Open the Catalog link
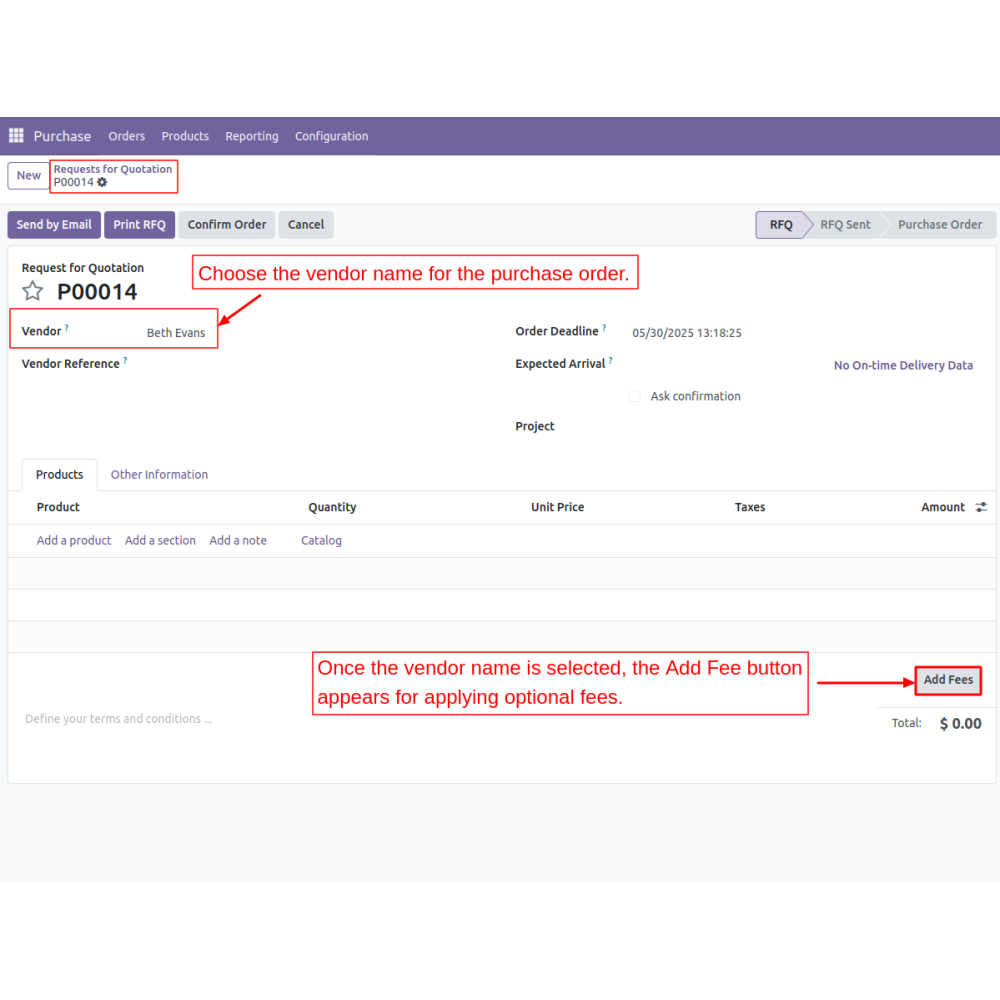The height and width of the screenshot is (1000, 1000). tap(321, 540)
